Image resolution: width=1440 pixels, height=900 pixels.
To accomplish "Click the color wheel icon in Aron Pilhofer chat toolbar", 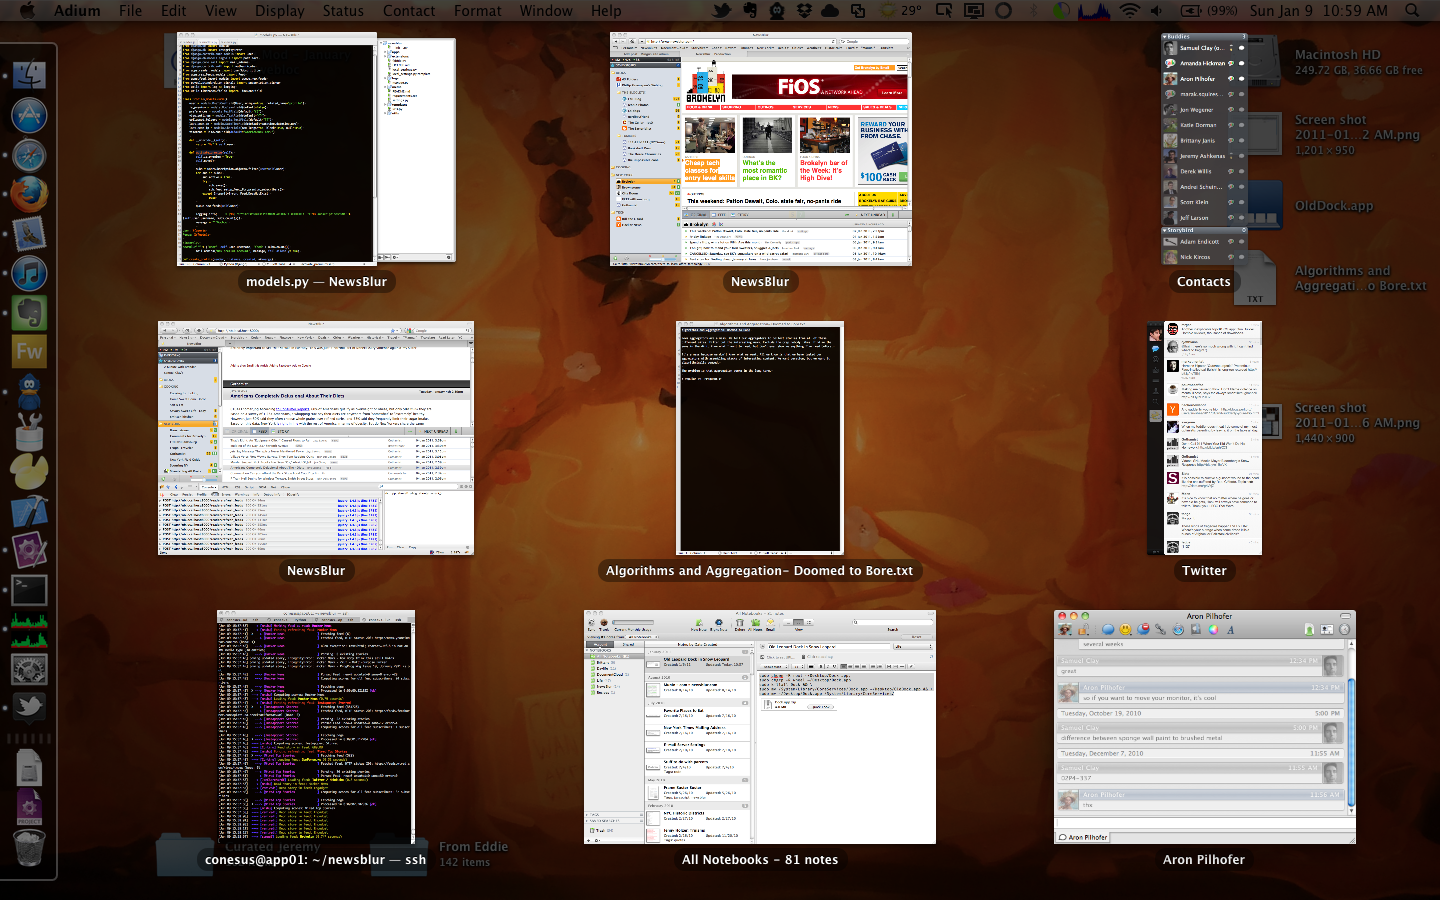I will [x=1213, y=629].
